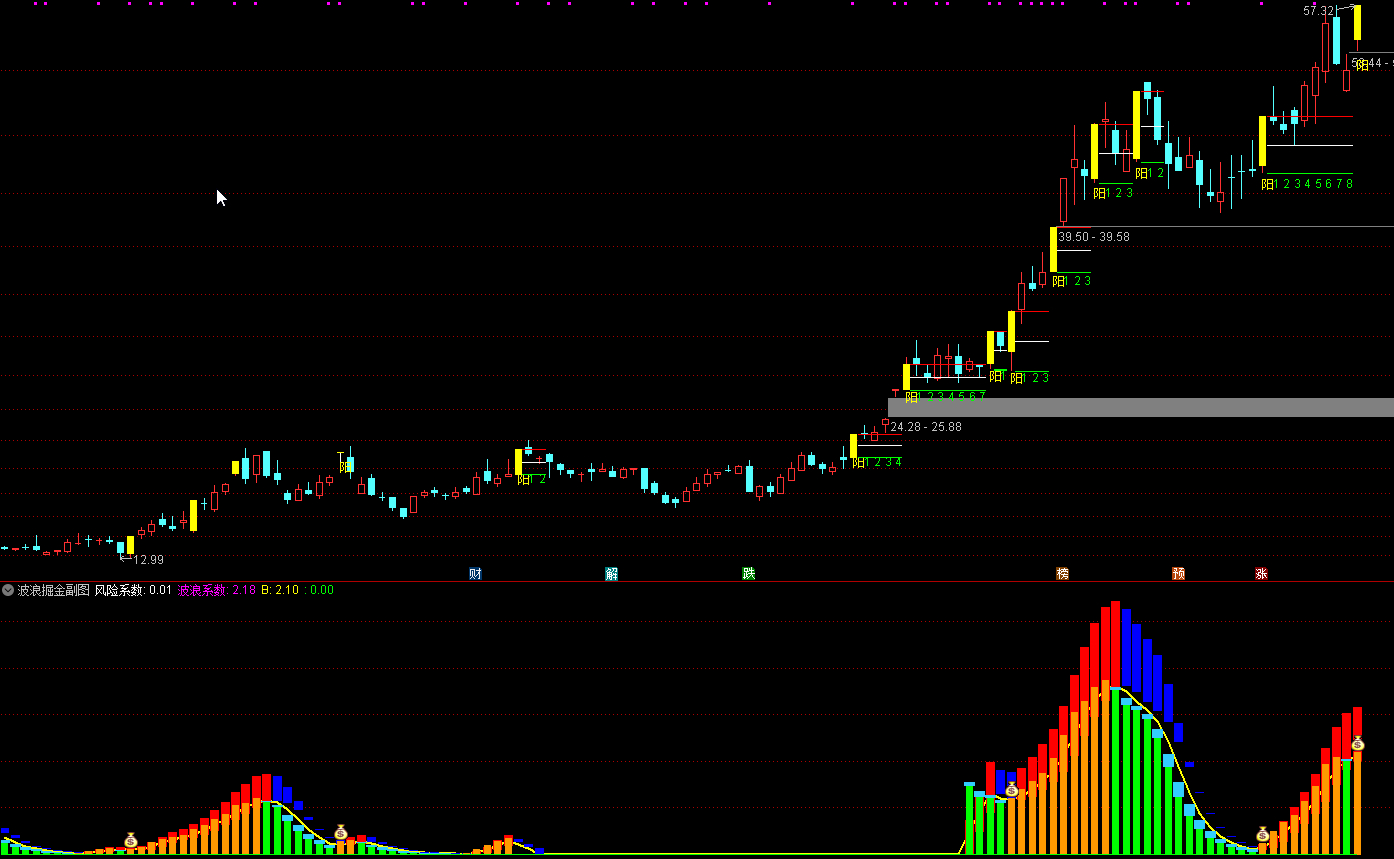
Task: Click the 解 info marker icon
Action: pos(612,574)
